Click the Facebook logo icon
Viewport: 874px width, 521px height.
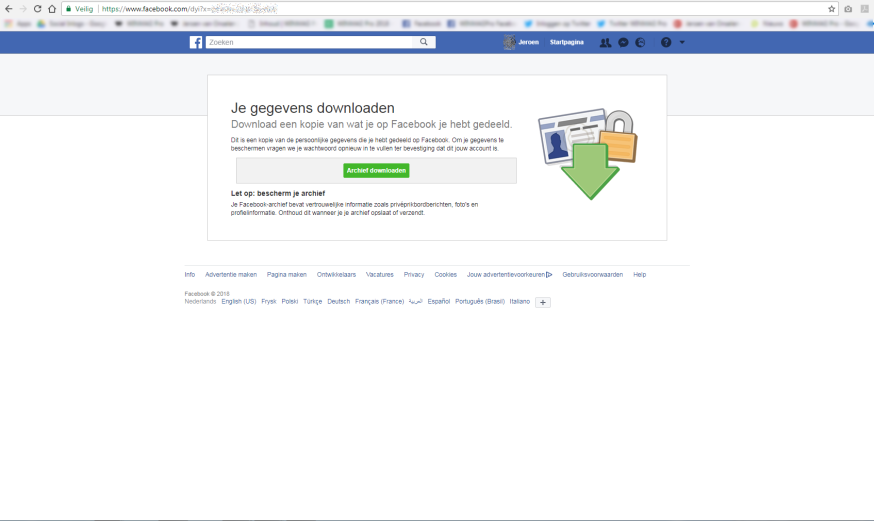tap(196, 42)
